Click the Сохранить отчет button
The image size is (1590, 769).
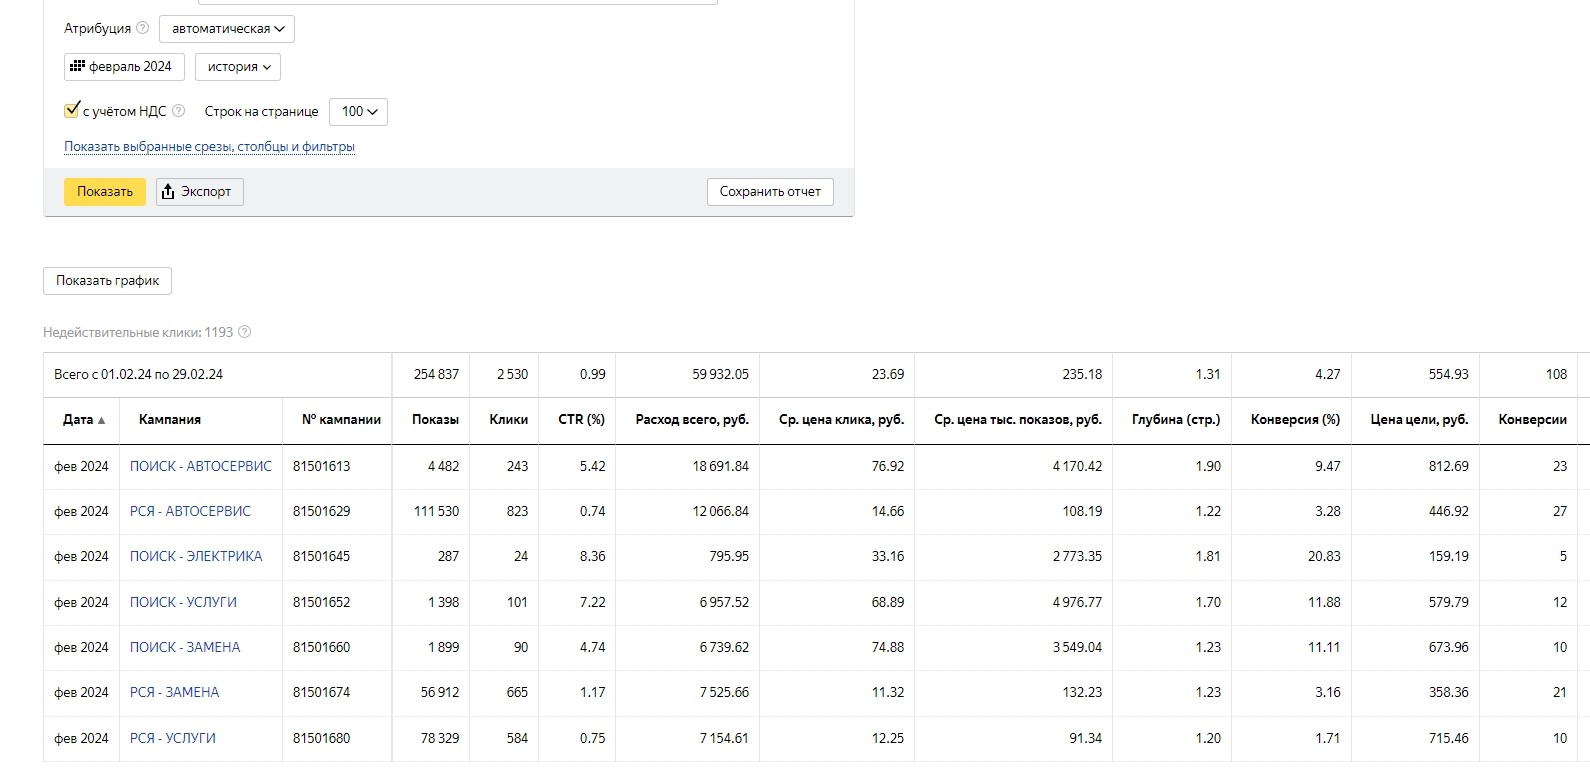(x=770, y=192)
